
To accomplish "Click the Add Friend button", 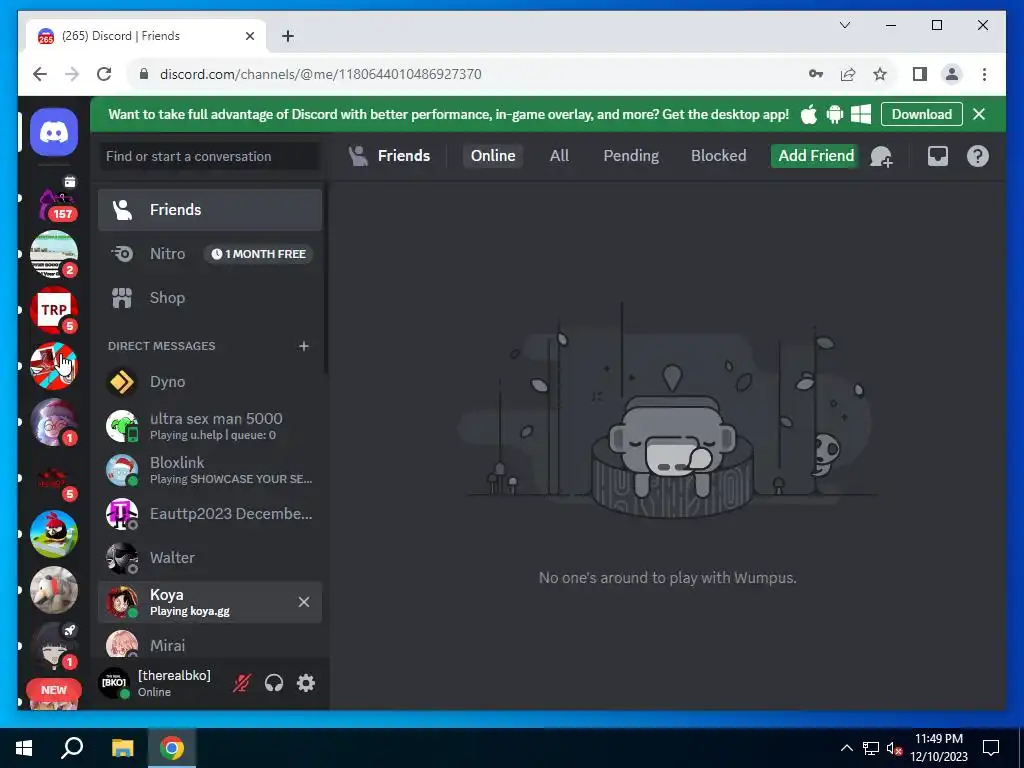I will coord(816,155).
